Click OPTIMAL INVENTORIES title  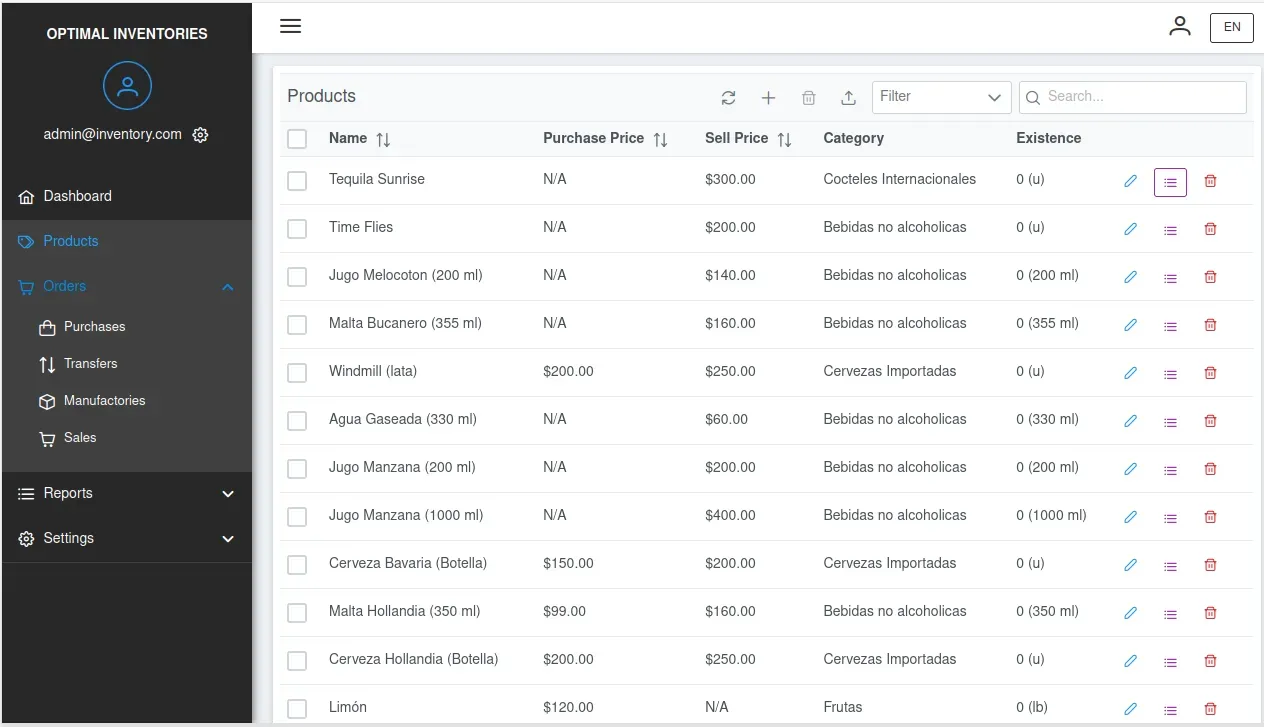click(x=127, y=34)
